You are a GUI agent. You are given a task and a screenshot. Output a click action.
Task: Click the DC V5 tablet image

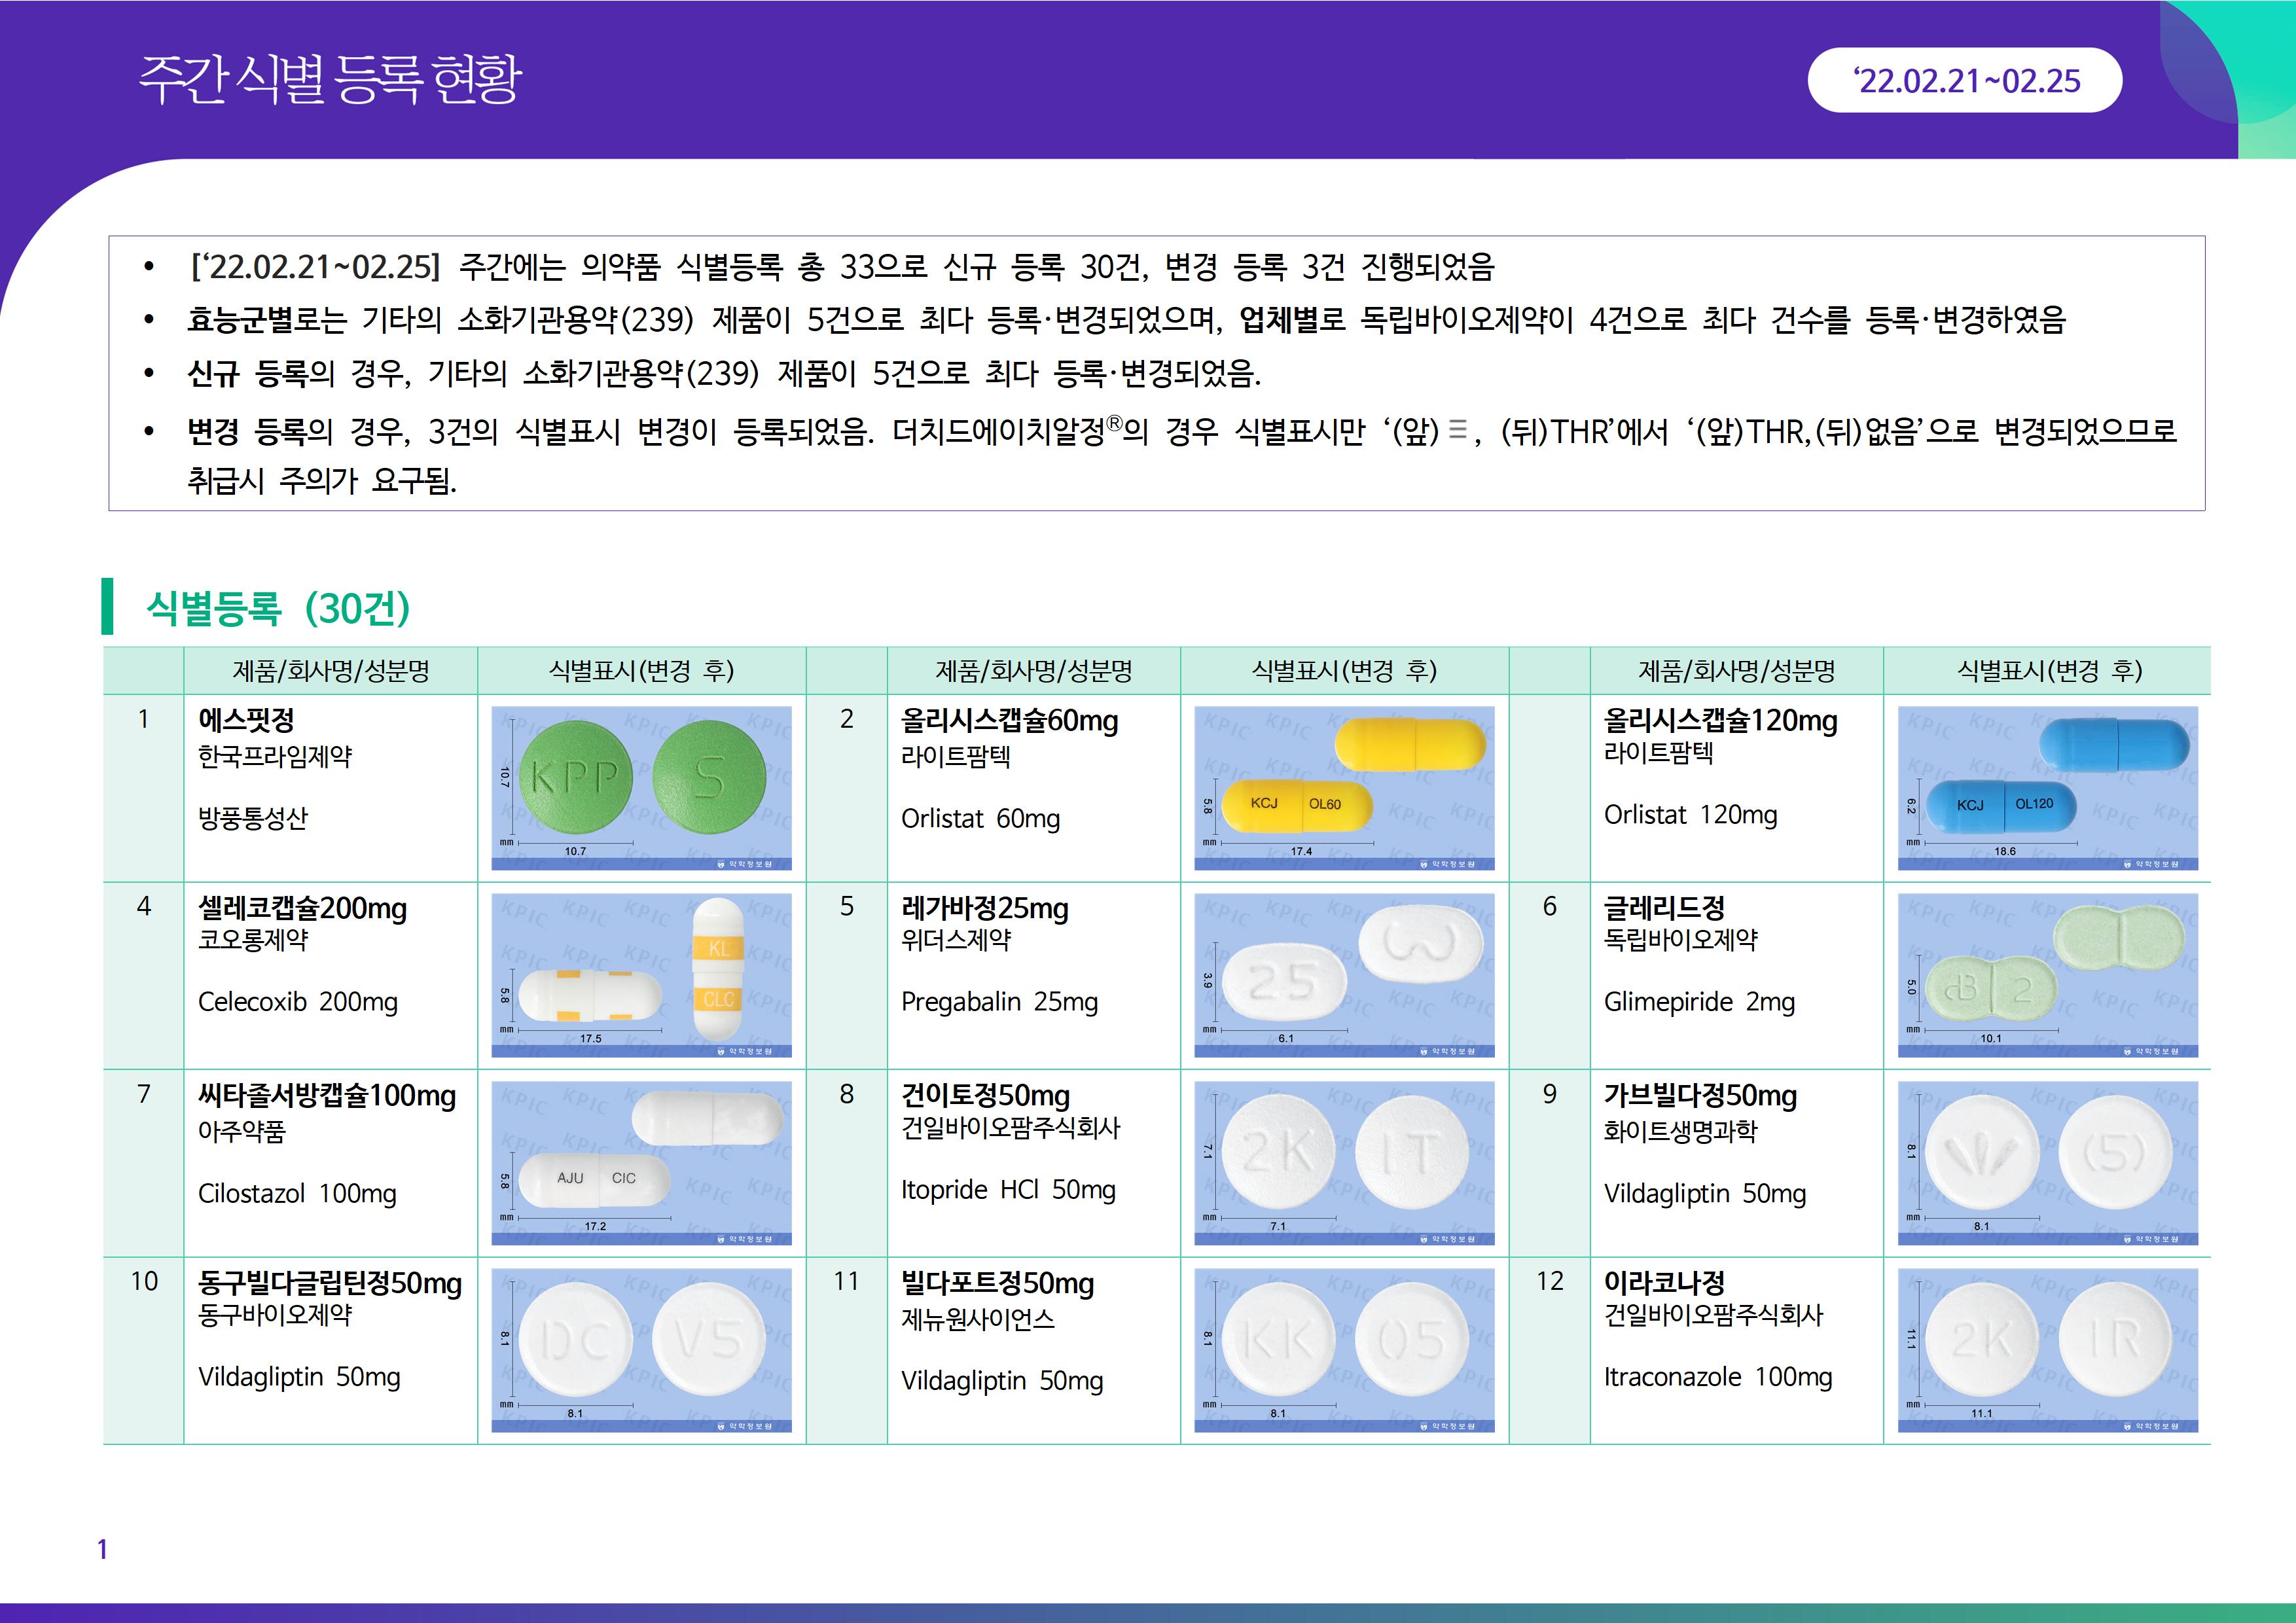coord(641,1349)
